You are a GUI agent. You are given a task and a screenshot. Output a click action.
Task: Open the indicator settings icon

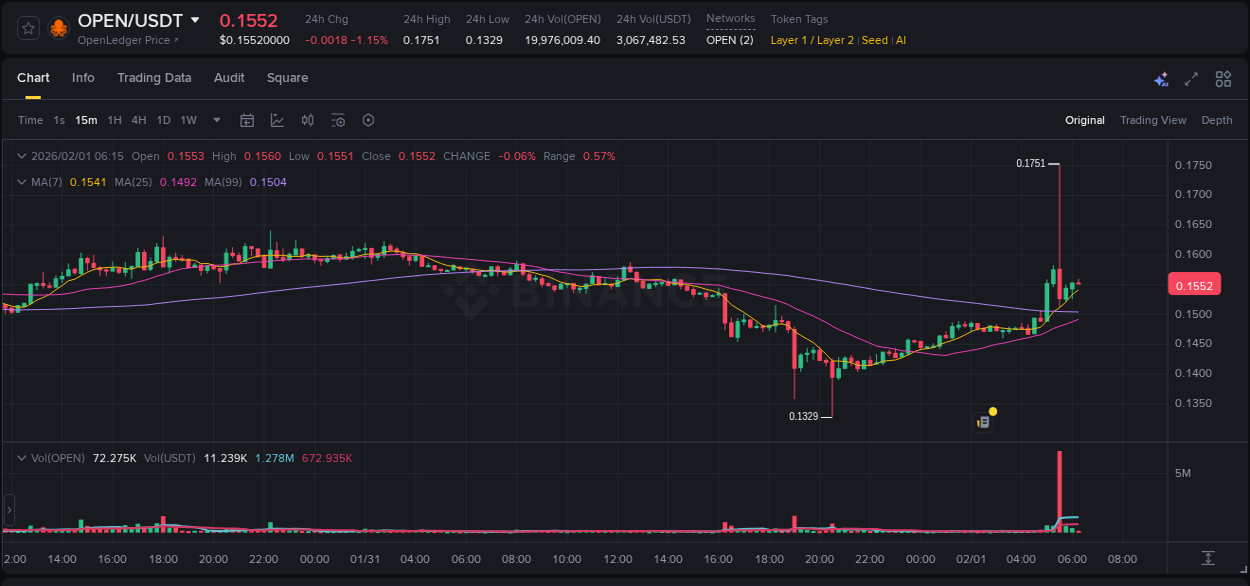[337, 120]
